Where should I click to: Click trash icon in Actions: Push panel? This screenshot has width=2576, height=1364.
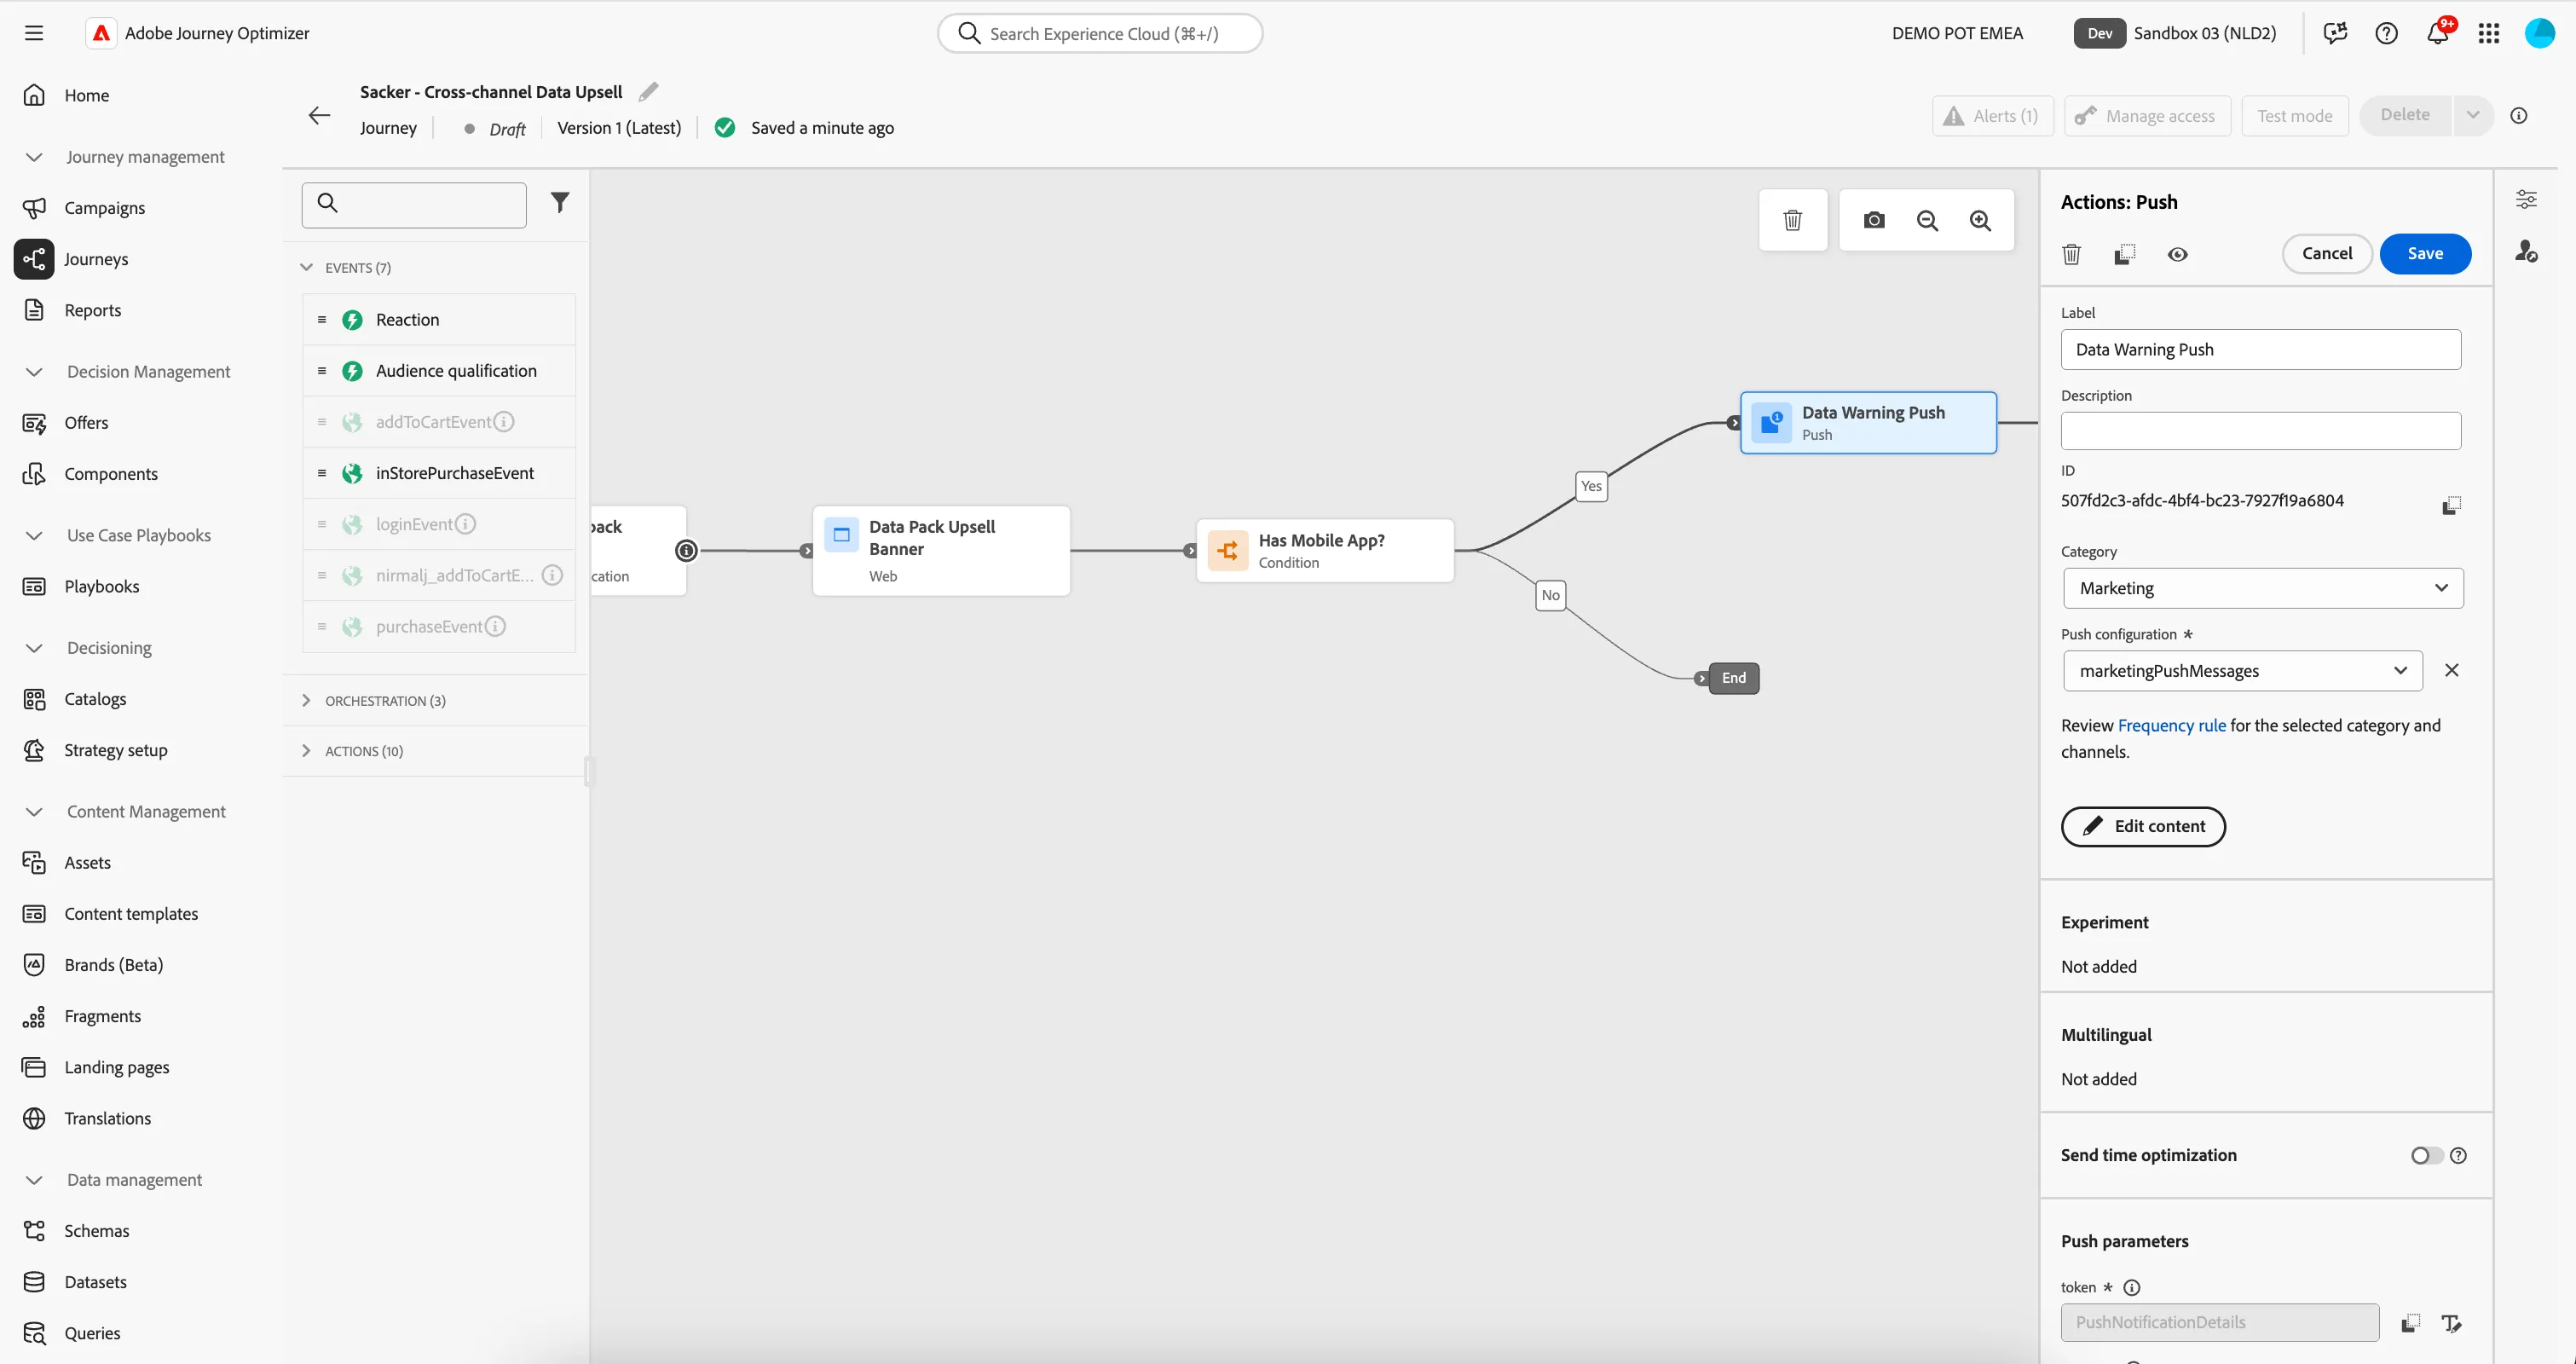2072,254
